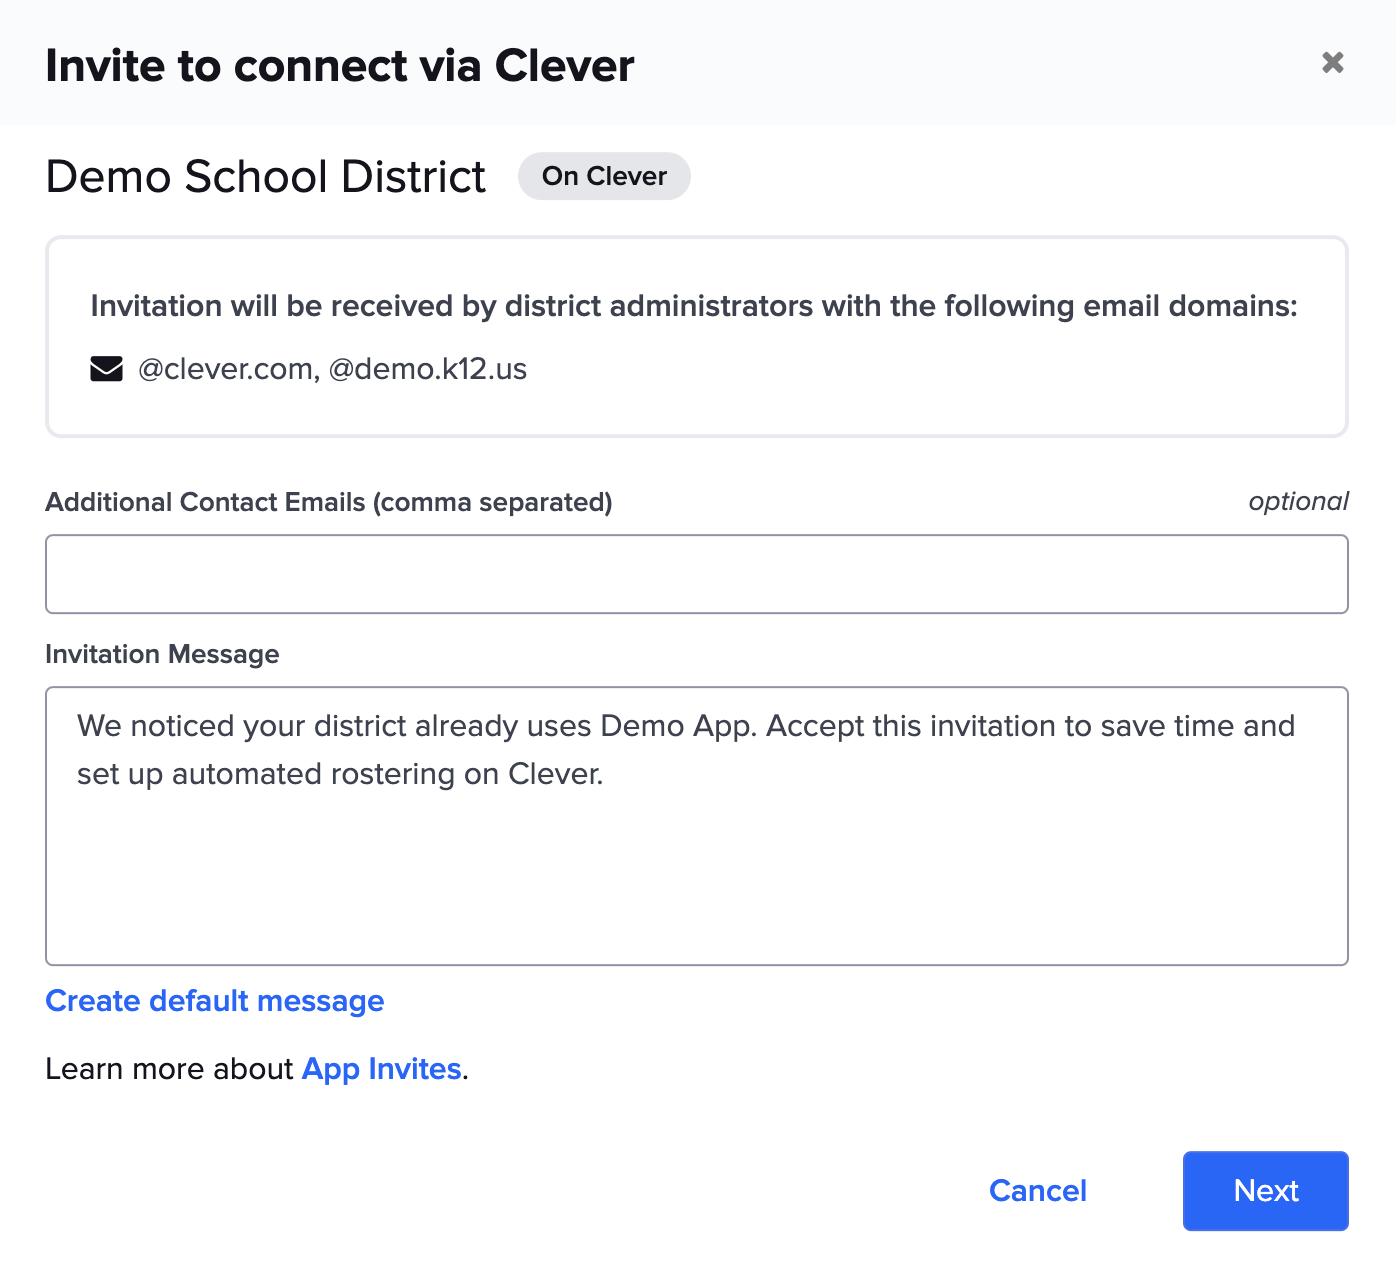This screenshot has width=1396, height=1278.
Task: Click the Create default message link
Action: pos(215,1001)
